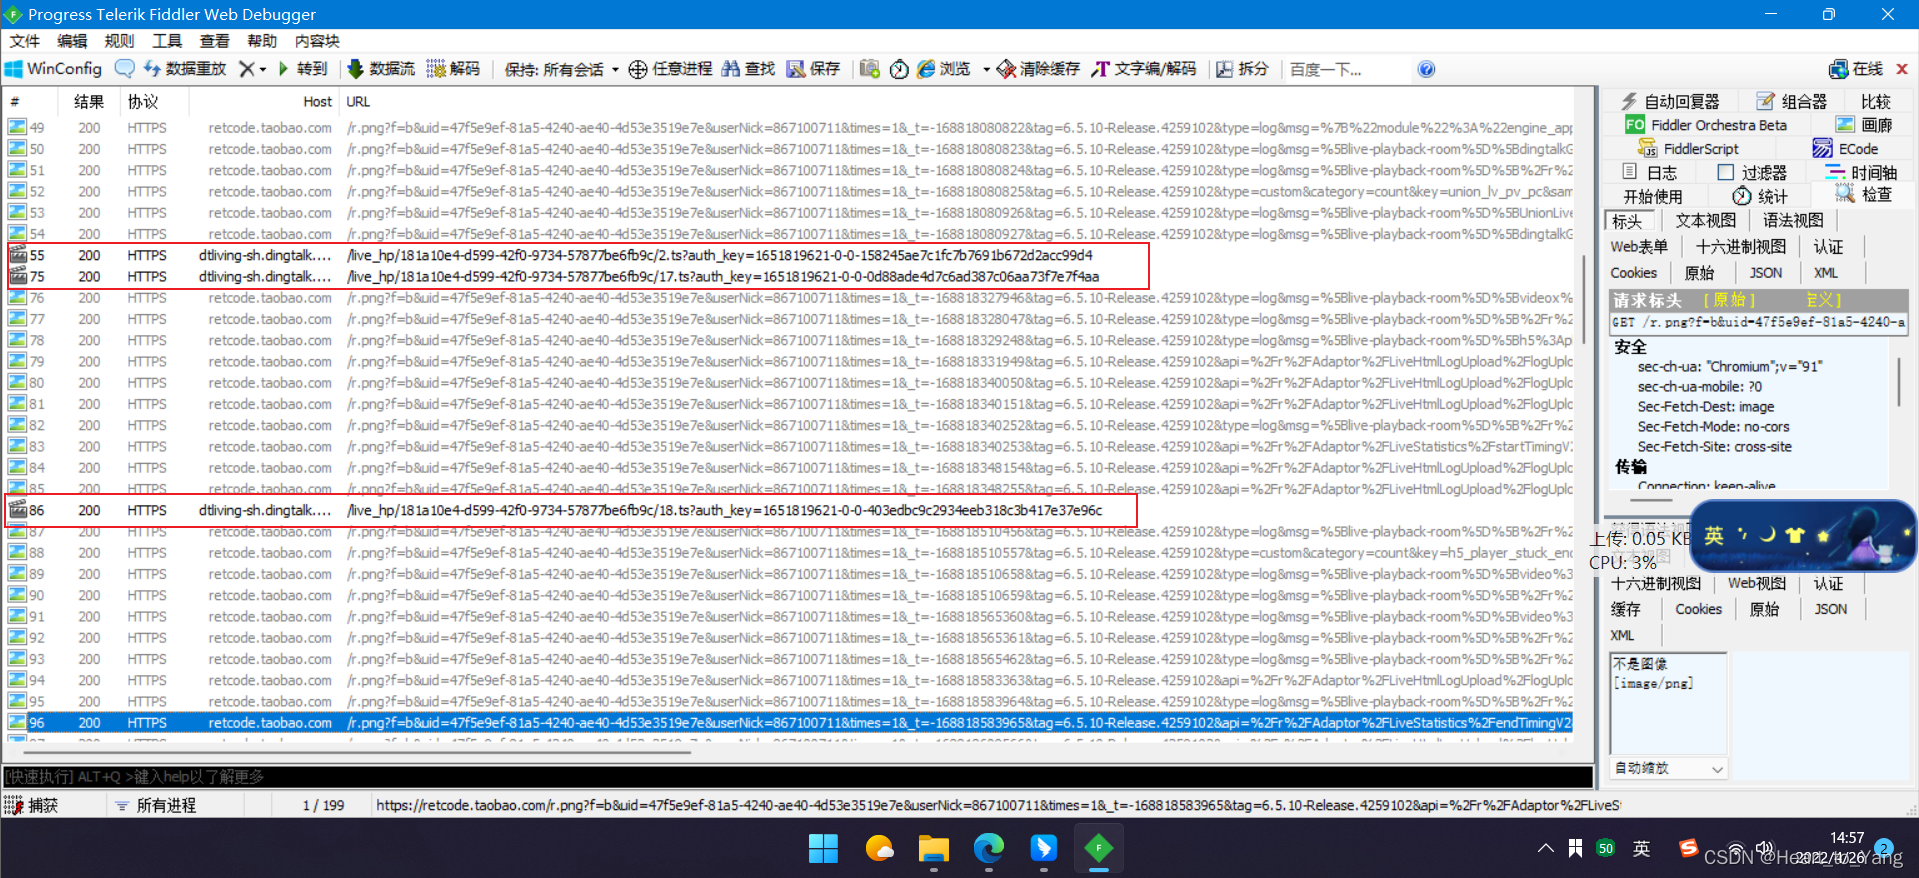Screen dimensions: 1919x878
Task: Click the X remove sessions icon
Action: point(246,69)
